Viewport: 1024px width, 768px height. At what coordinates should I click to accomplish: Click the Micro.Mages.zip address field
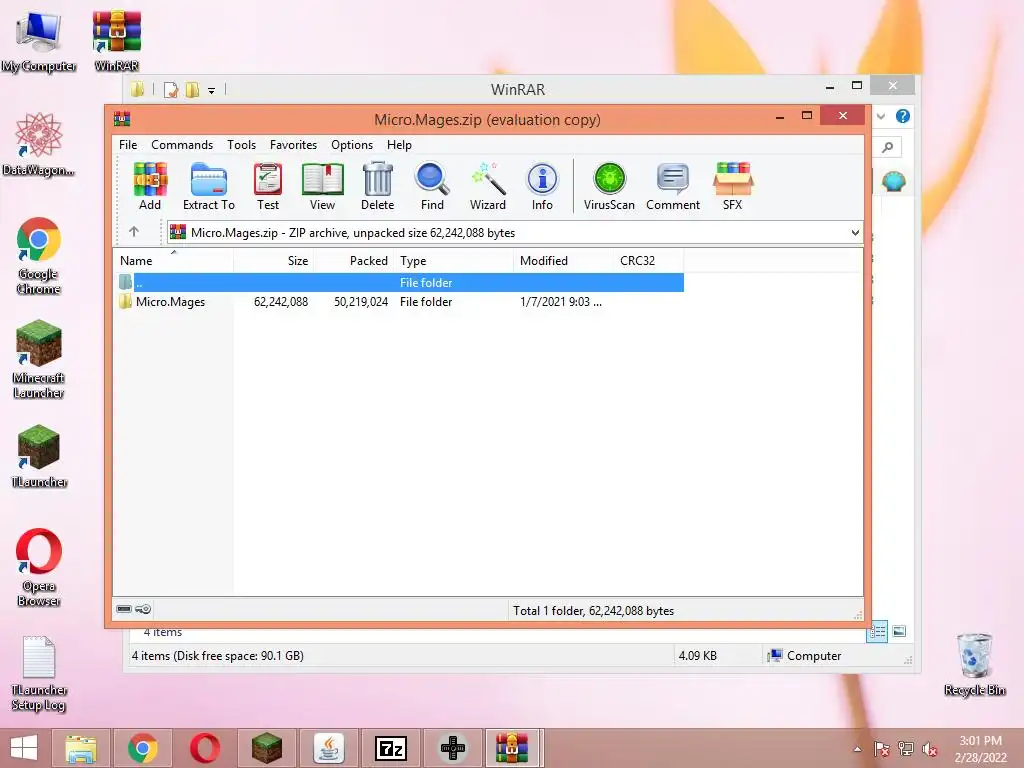tap(515, 232)
